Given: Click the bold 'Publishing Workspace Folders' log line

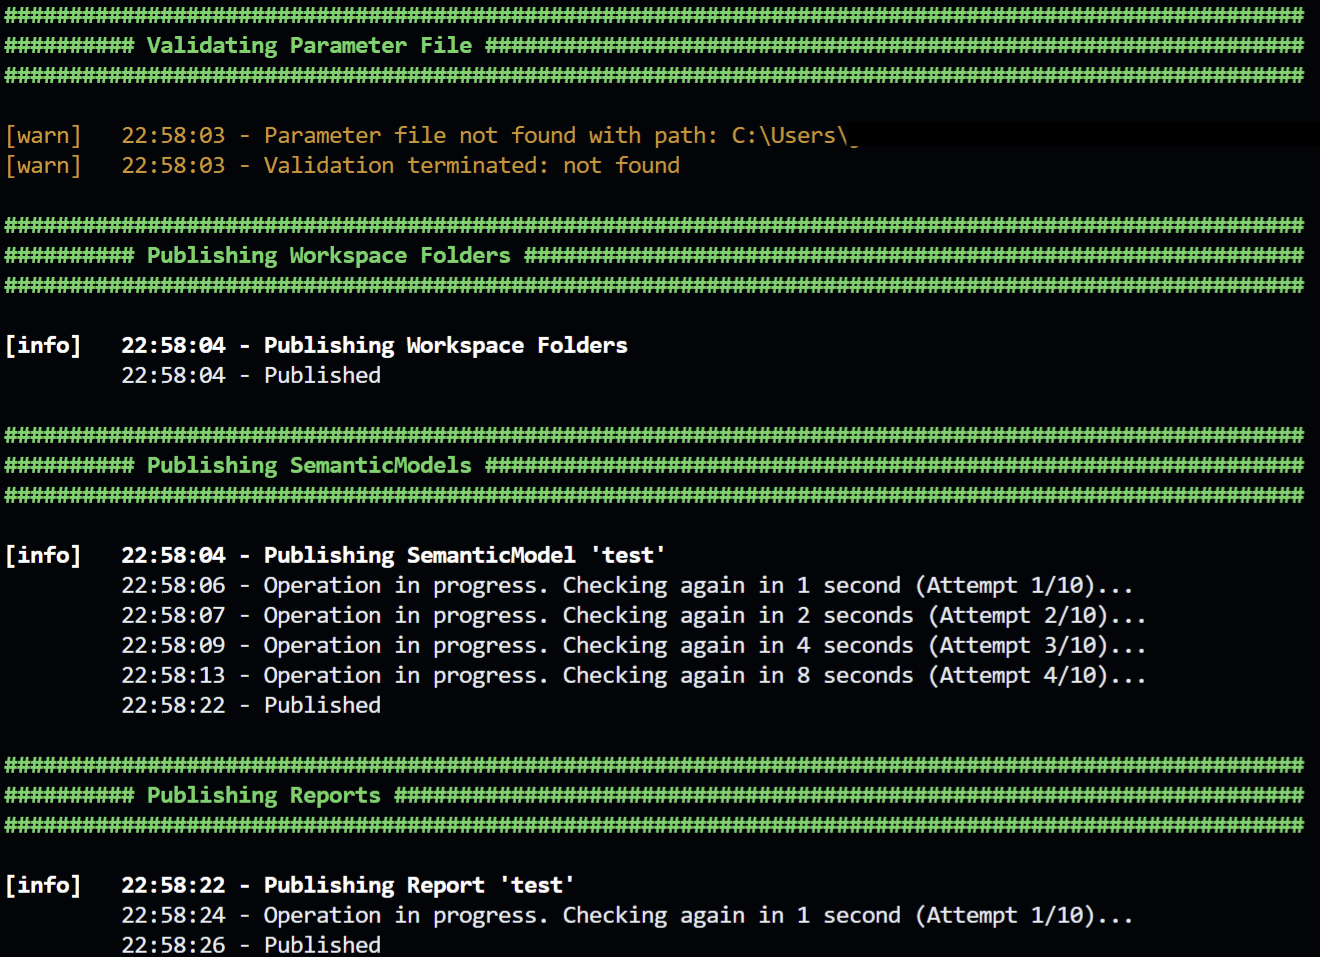Looking at the screenshot, I should 445,346.
